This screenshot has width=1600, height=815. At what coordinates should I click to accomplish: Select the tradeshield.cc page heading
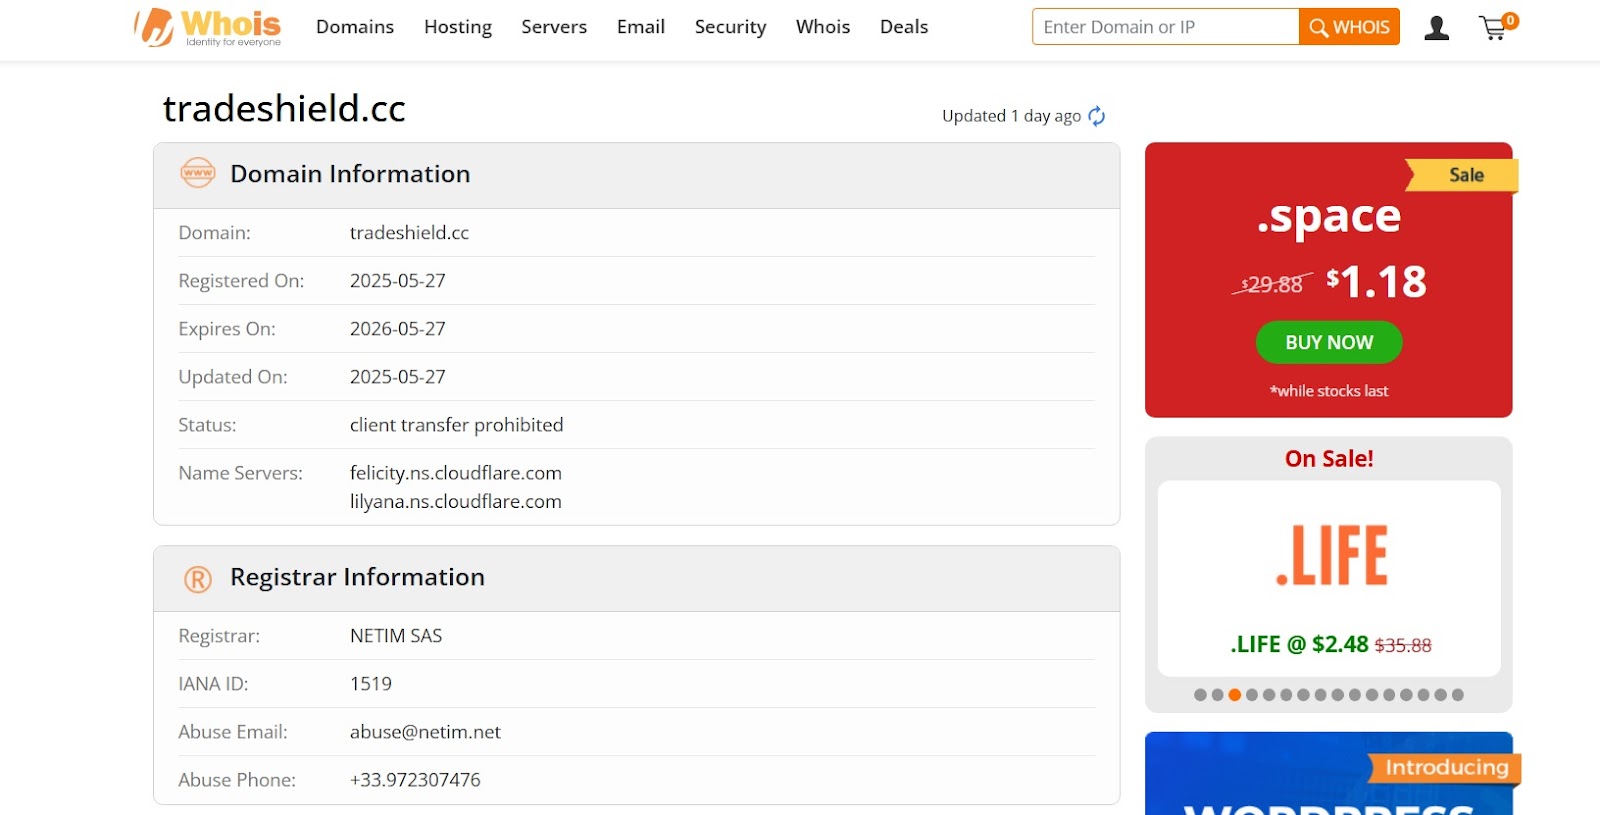point(284,108)
